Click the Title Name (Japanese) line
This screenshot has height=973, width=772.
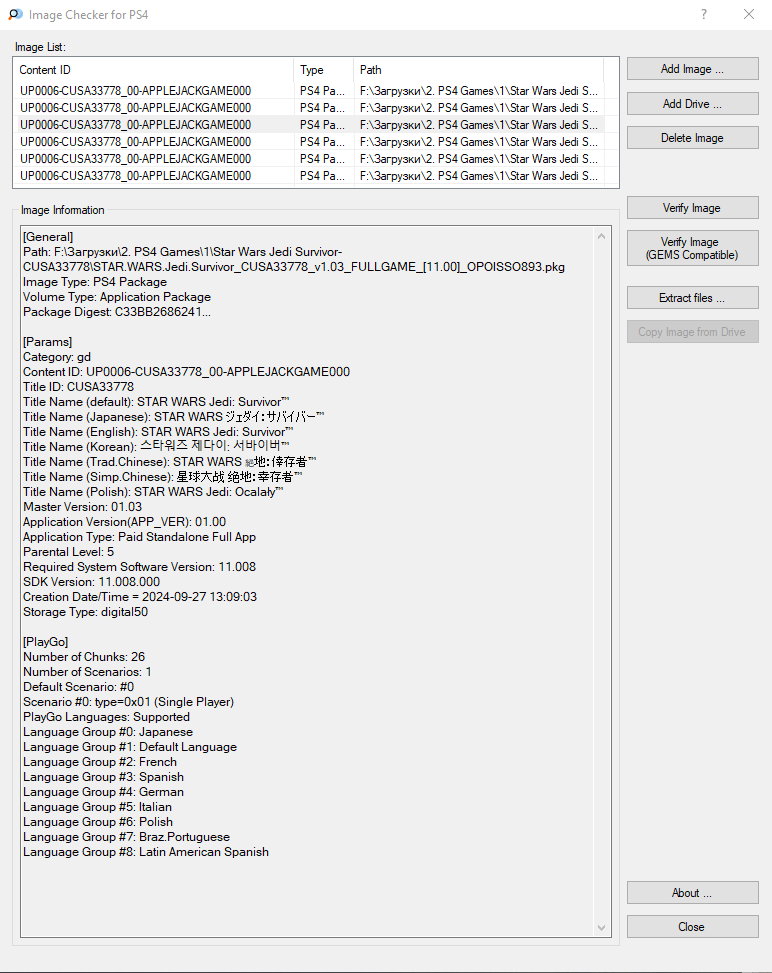174,416
